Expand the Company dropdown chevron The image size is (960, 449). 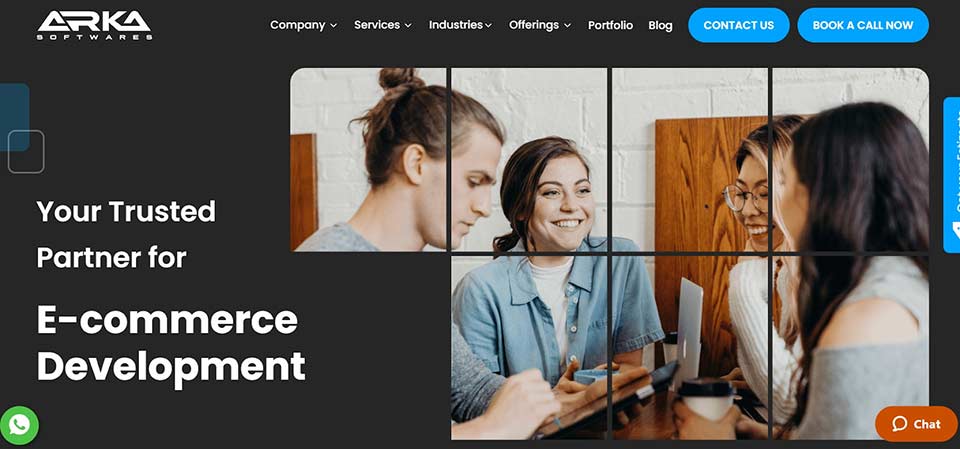click(334, 26)
